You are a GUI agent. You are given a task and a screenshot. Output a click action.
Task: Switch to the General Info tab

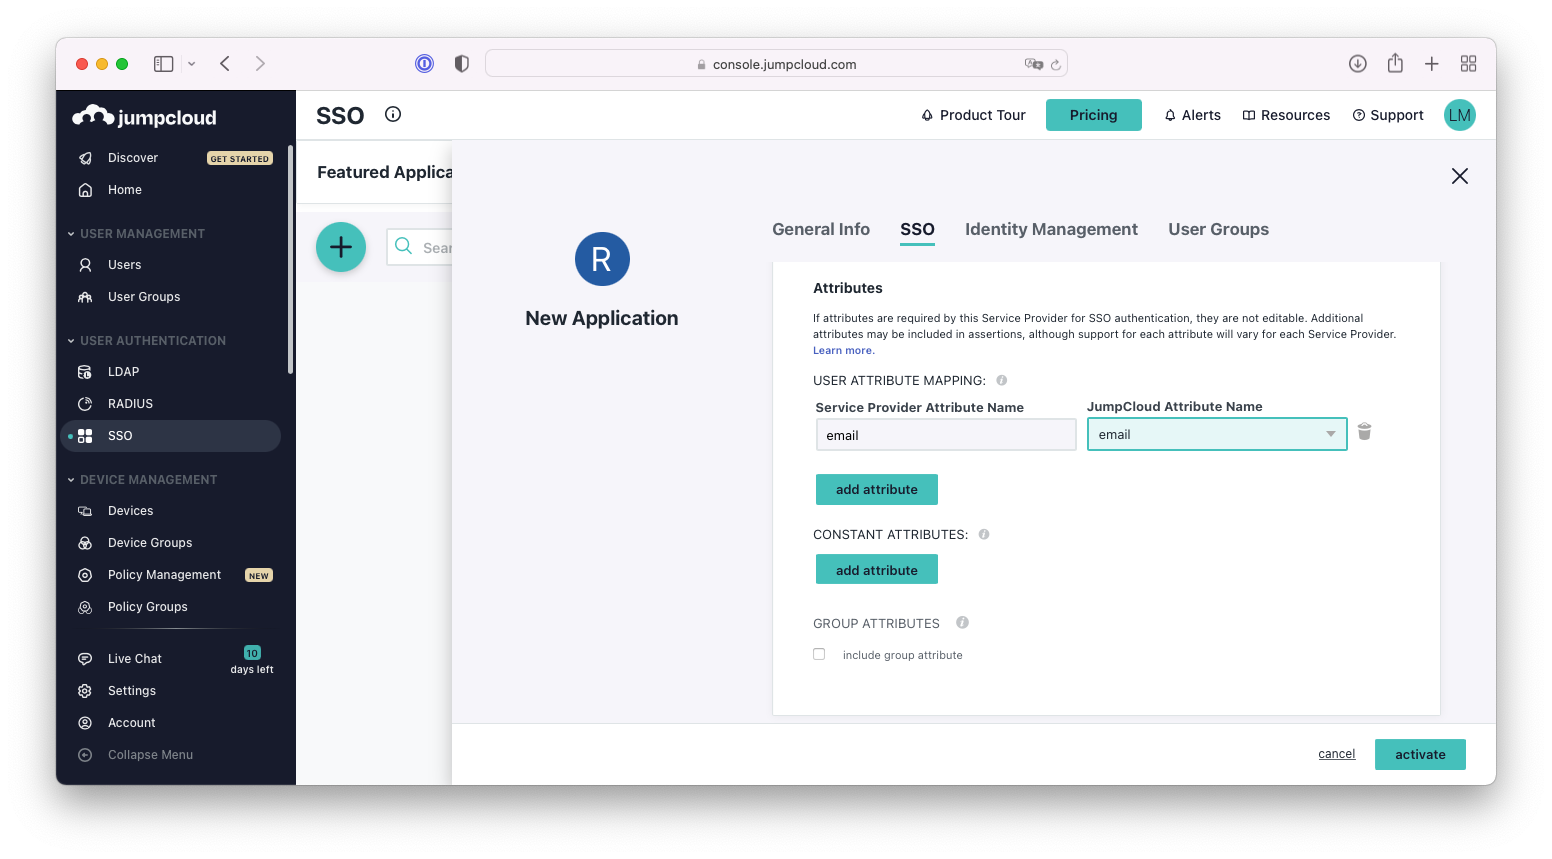[x=821, y=229]
